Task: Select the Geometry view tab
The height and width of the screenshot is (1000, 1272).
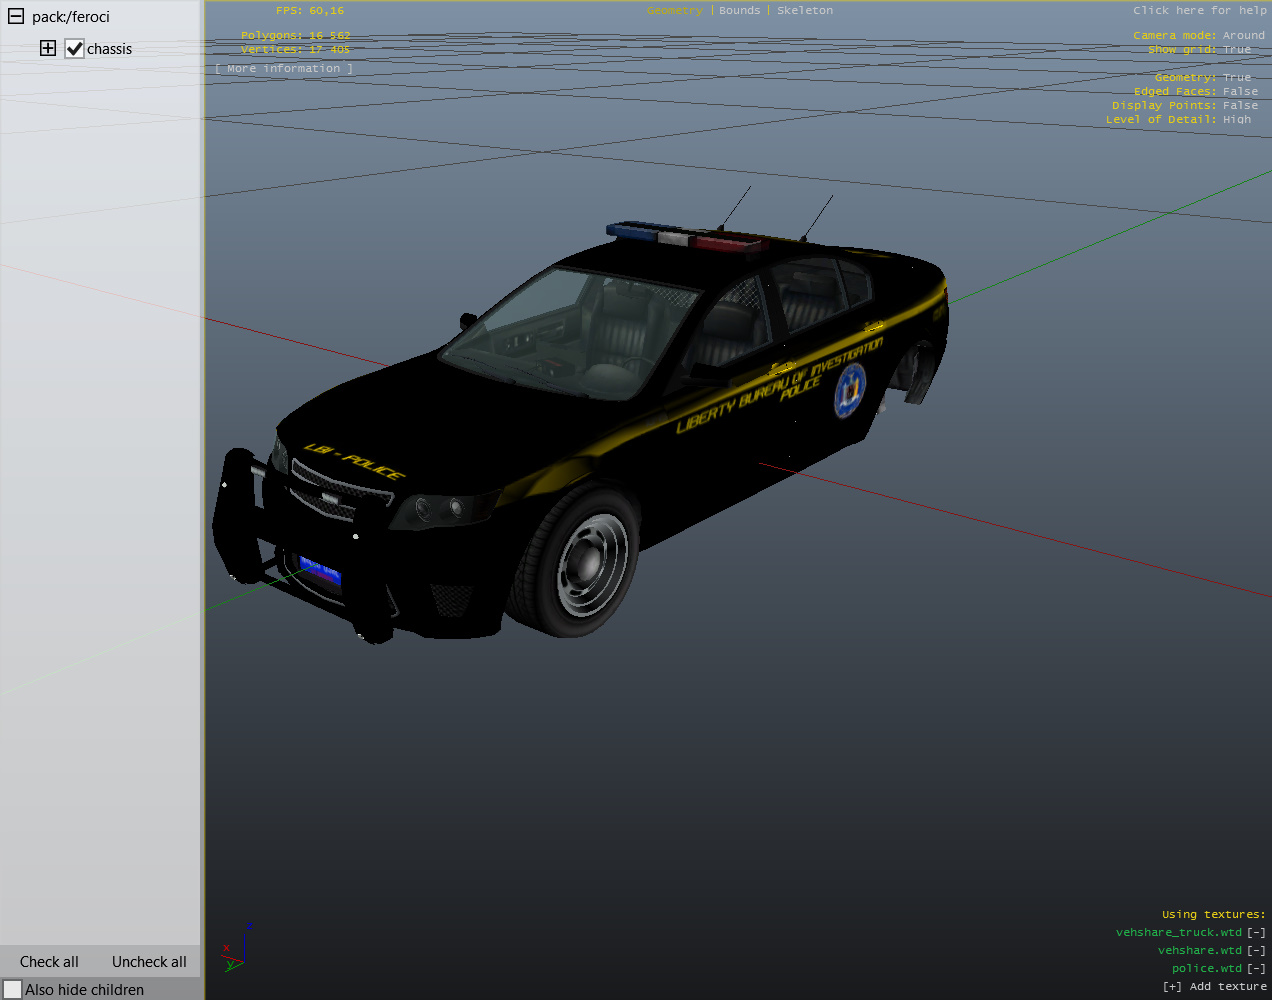Action: 674,11
